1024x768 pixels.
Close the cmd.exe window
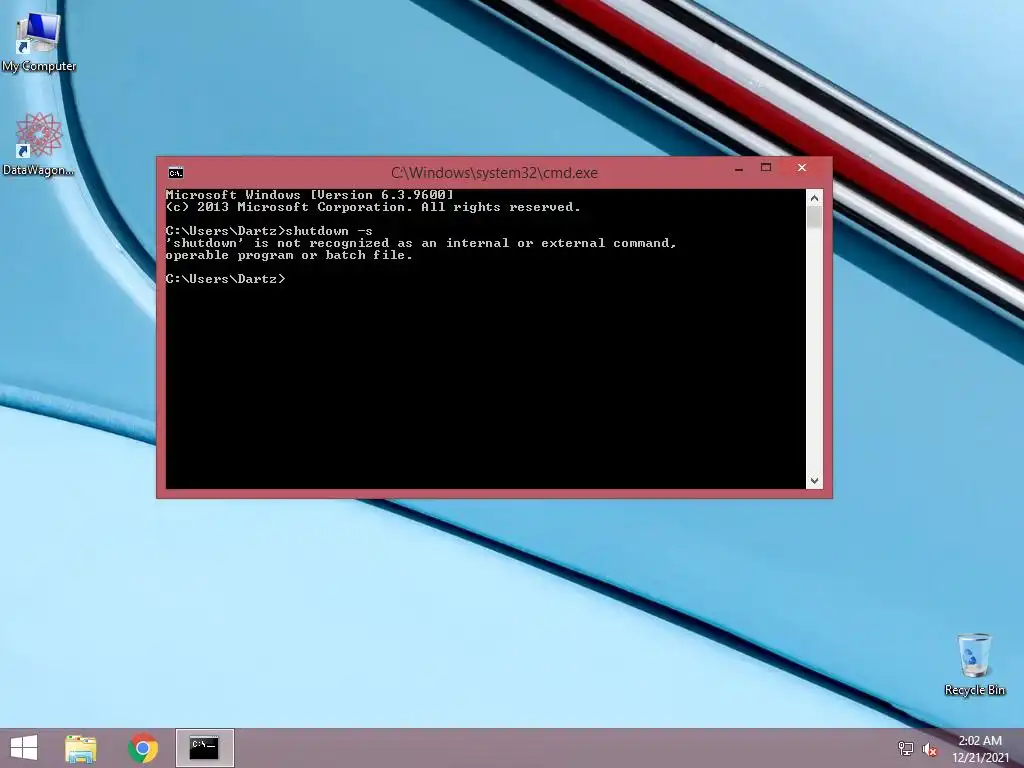[x=802, y=168]
